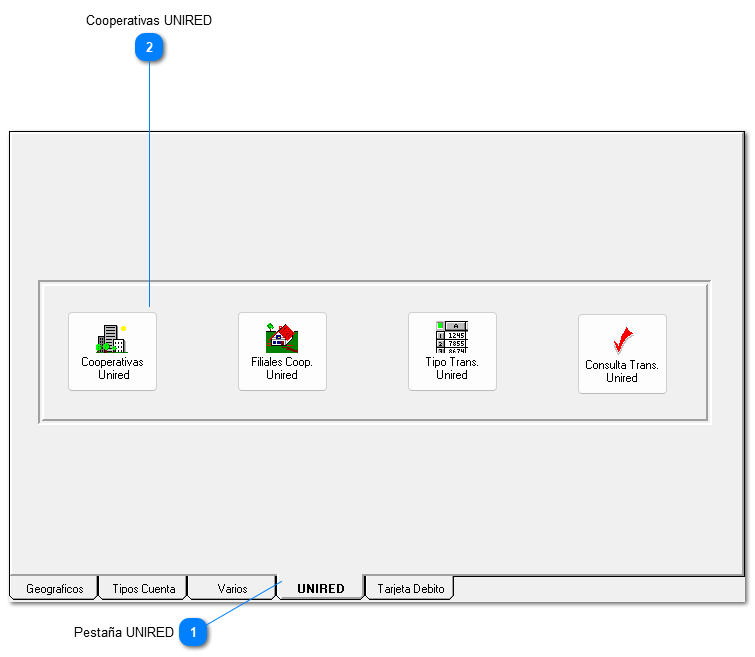Click the "Pestaña UNIRED" annotation text
Image resolution: width=755 pixels, height=657 pixels.
point(123,632)
